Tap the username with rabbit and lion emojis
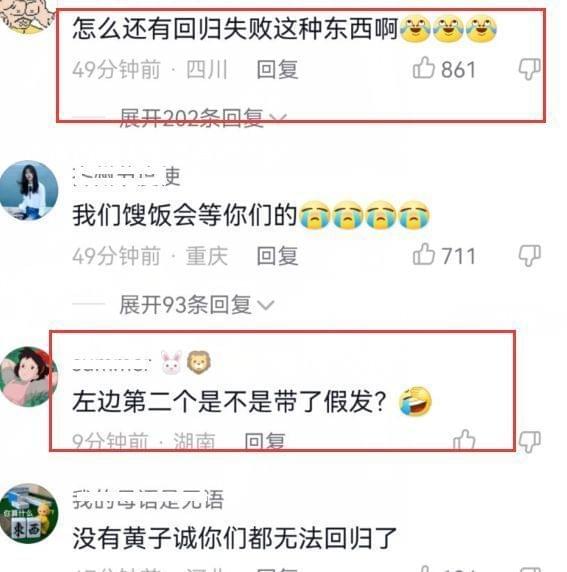Viewport: 567px width, 572px height. 142,363
